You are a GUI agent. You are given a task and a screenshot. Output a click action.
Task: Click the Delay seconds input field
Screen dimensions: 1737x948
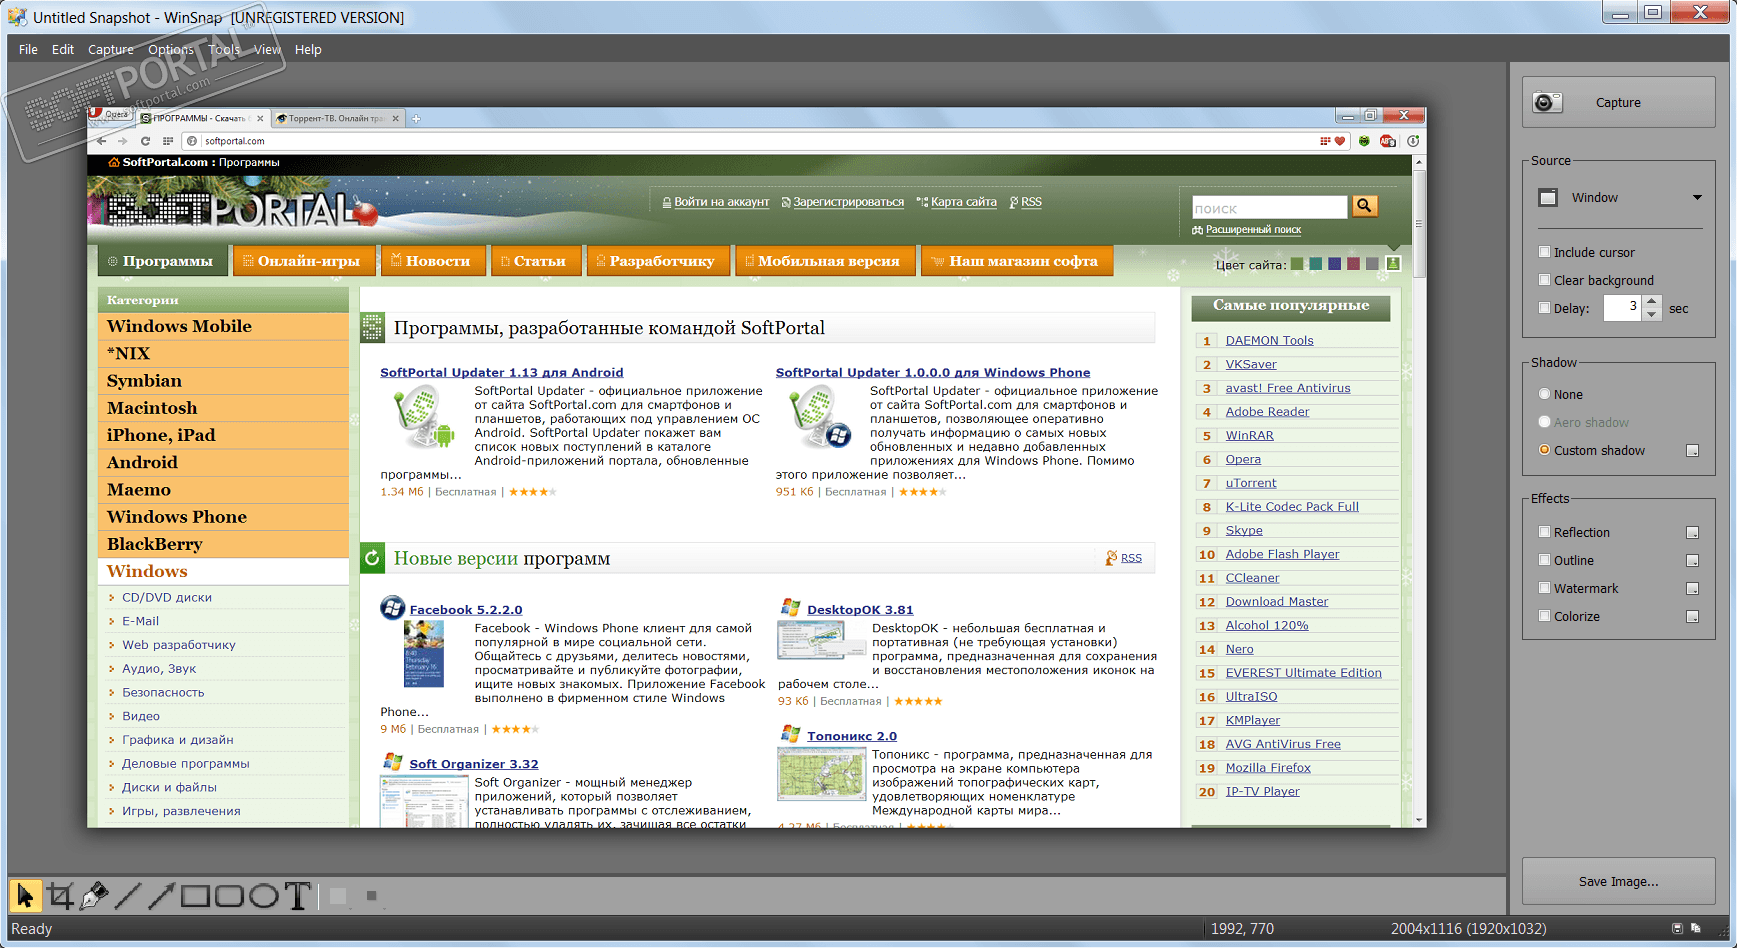pyautogui.click(x=1623, y=308)
